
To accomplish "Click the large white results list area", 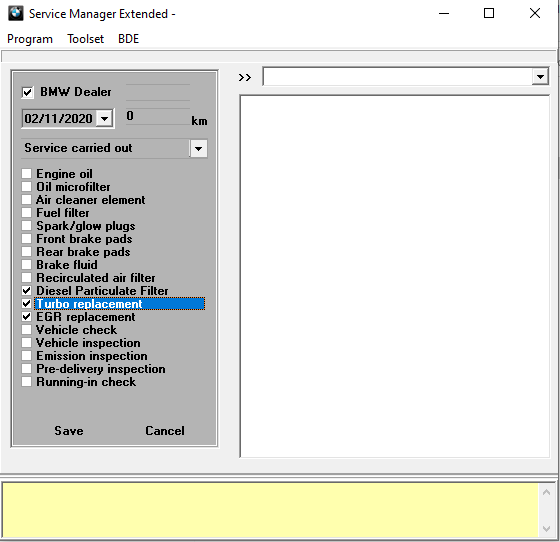I will click(395, 276).
